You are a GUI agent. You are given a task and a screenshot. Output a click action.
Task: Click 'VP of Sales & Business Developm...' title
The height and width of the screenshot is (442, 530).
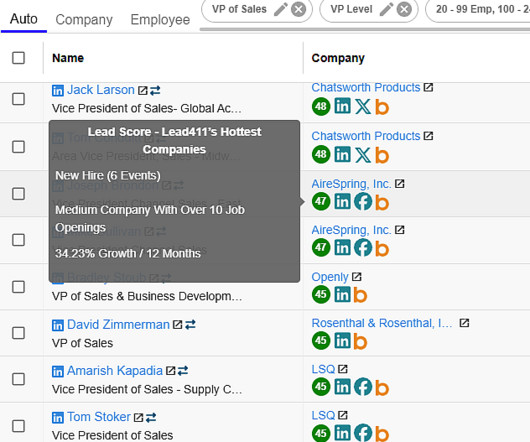[147, 296]
